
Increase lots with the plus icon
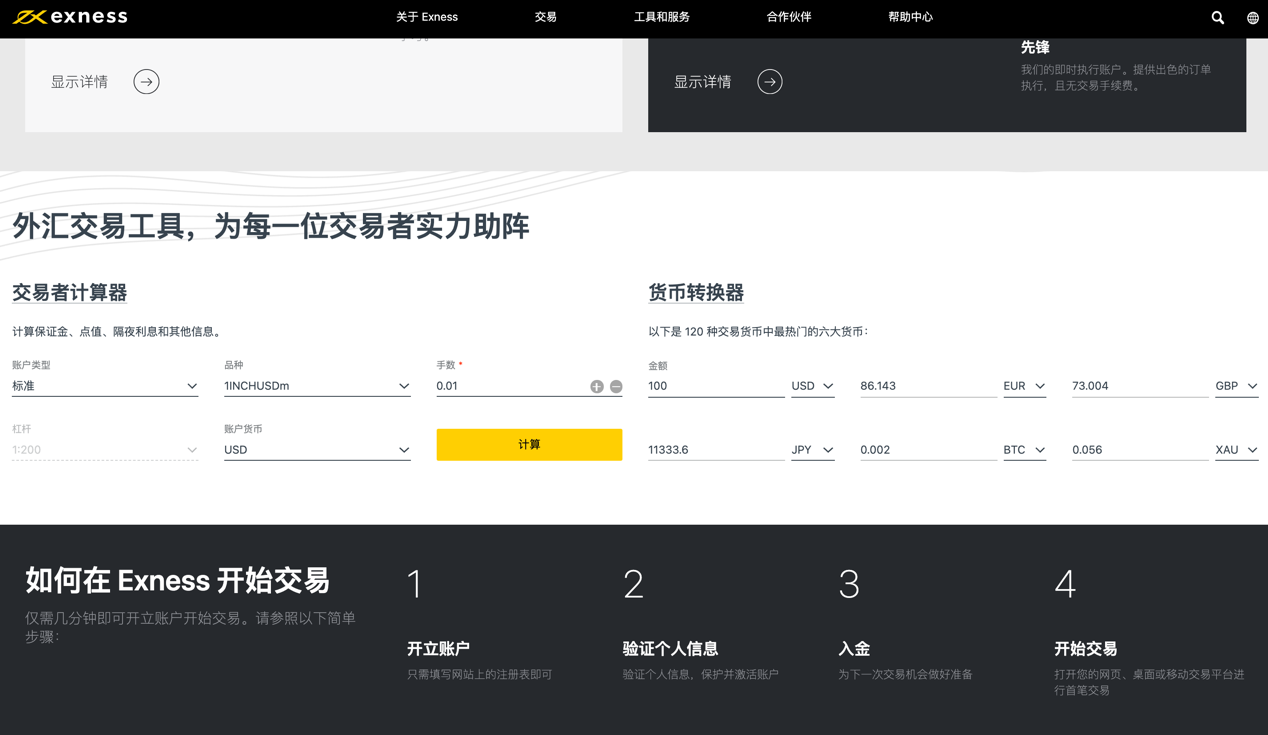point(597,386)
